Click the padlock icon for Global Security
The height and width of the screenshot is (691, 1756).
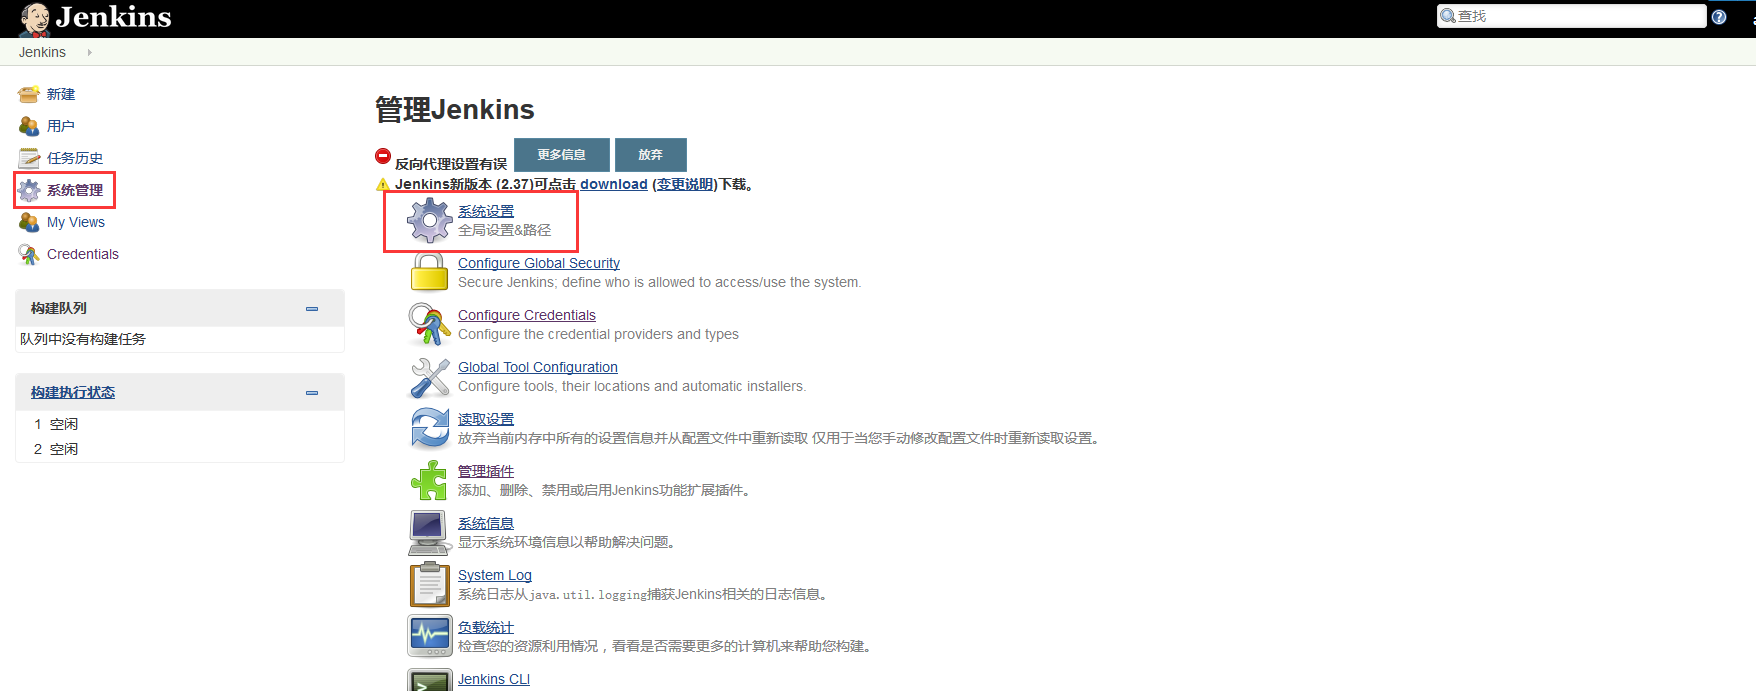click(430, 272)
